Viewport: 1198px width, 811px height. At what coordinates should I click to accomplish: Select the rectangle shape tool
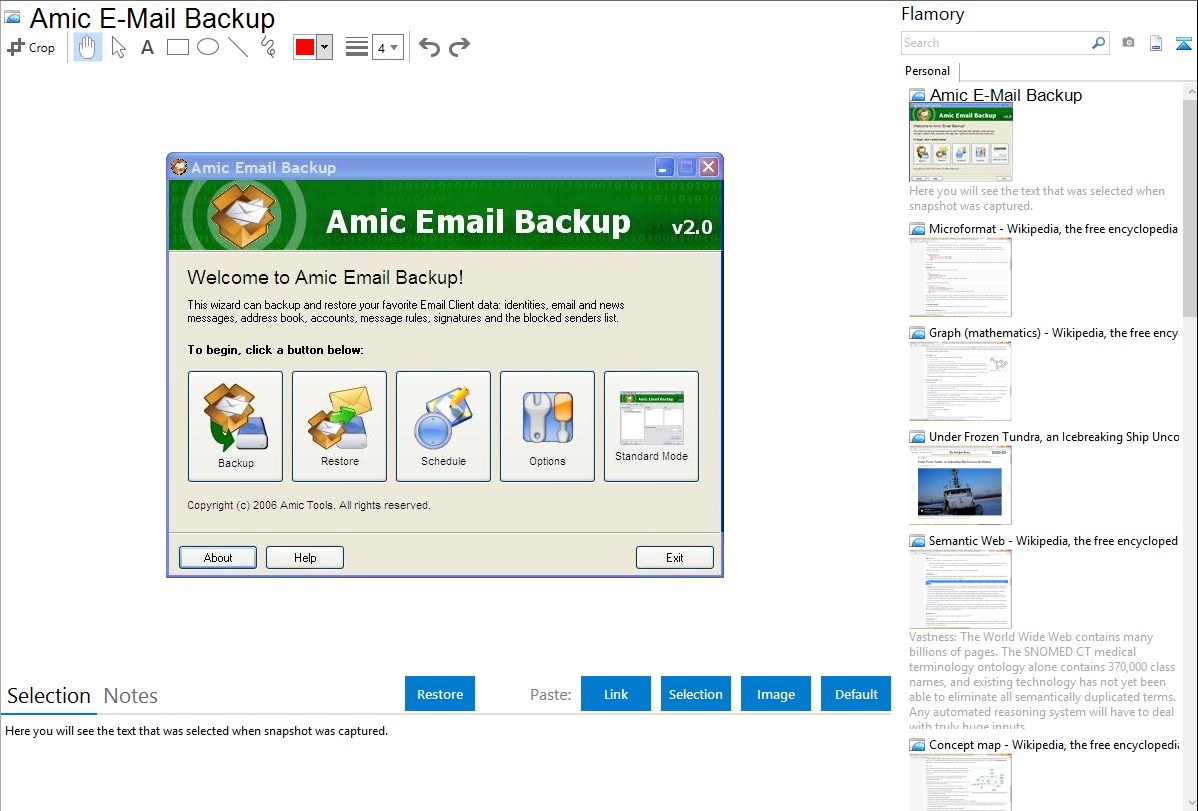[177, 47]
